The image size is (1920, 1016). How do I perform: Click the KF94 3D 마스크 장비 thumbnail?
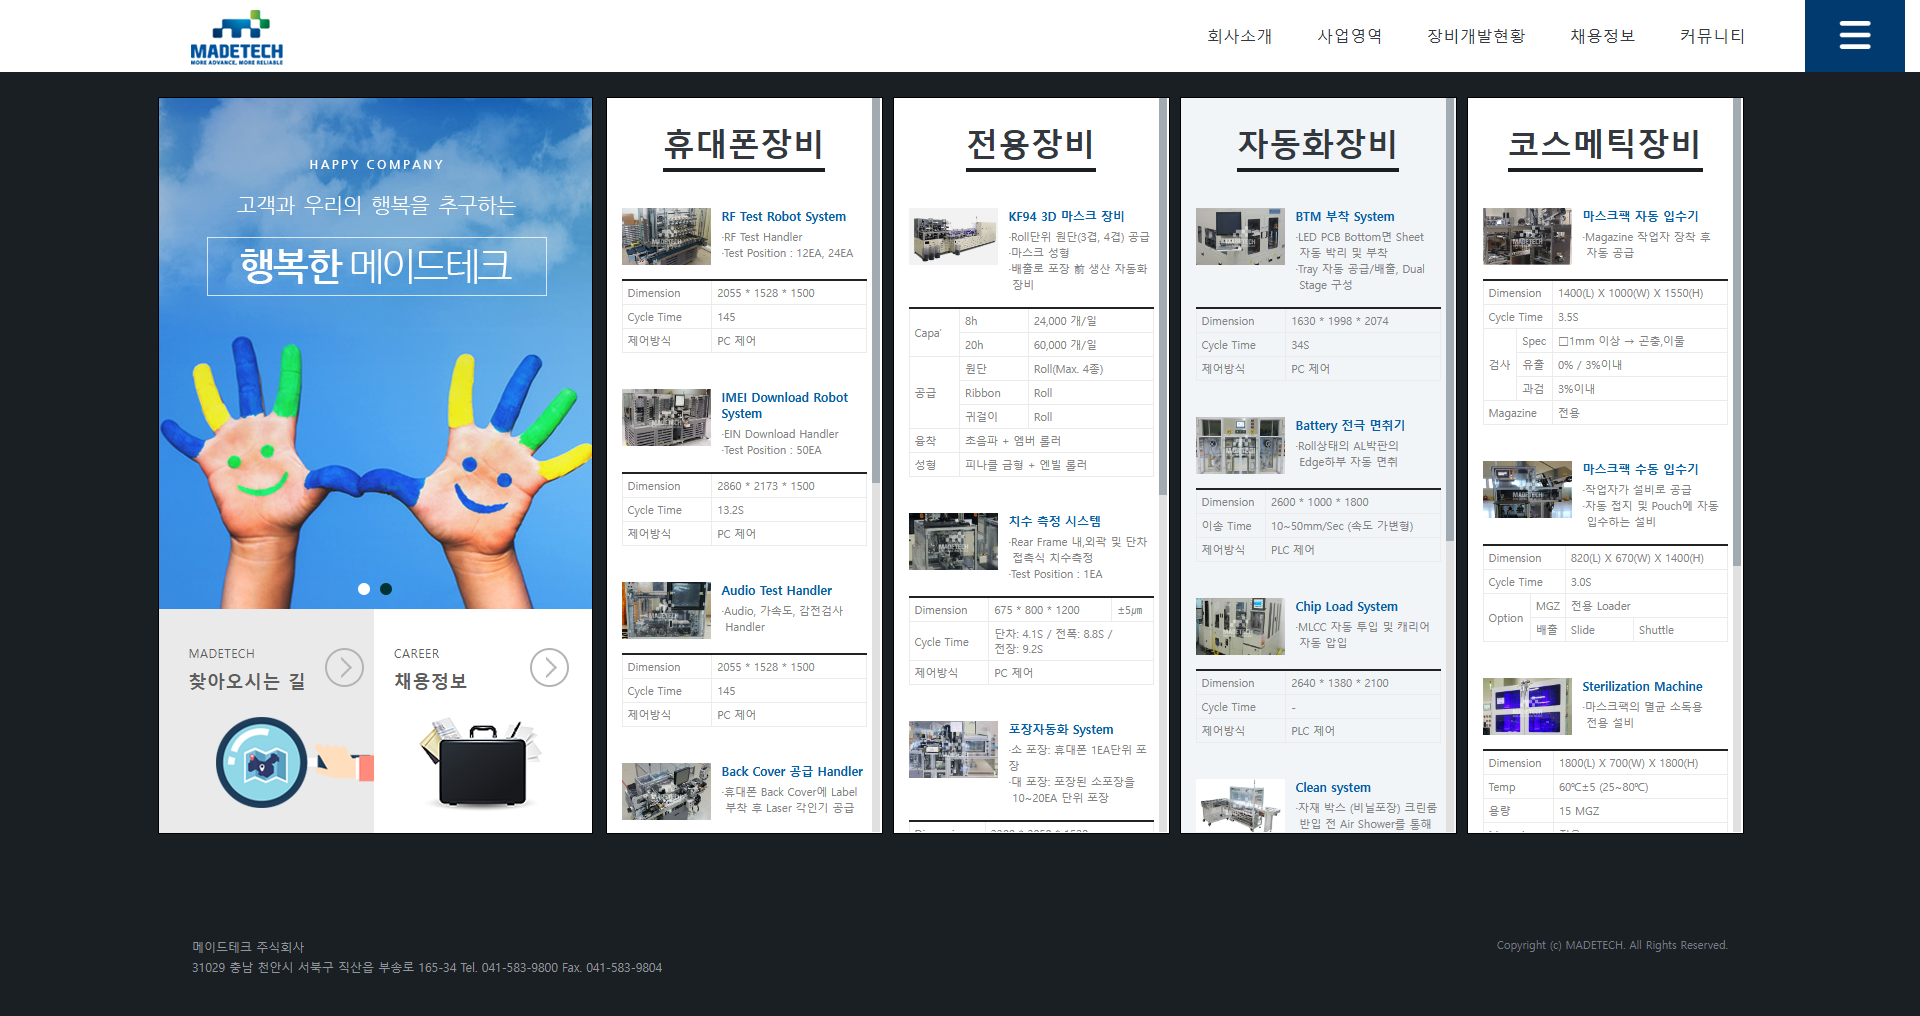(953, 236)
